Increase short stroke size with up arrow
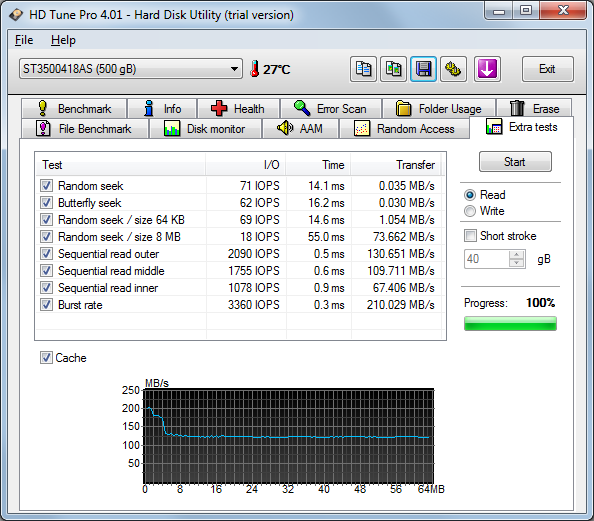594x521 pixels. [x=516, y=254]
